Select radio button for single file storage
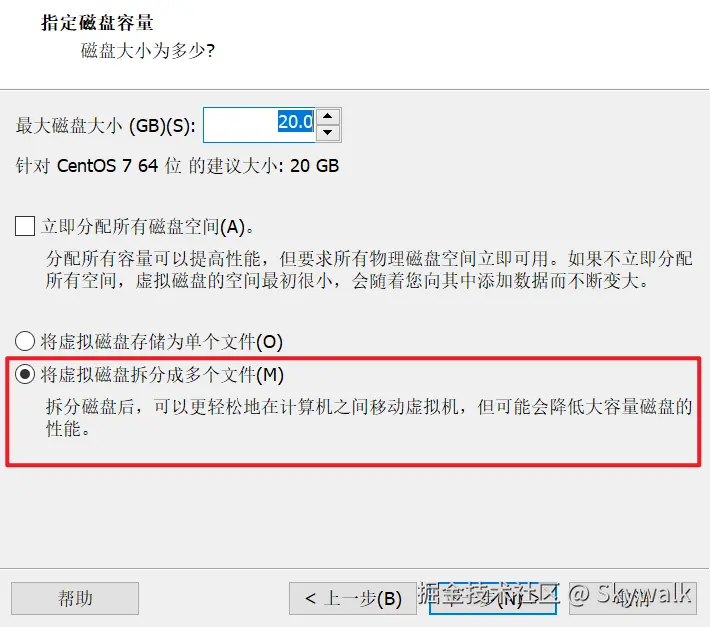Viewport: 710px width, 627px height. pyautogui.click(x=25, y=341)
